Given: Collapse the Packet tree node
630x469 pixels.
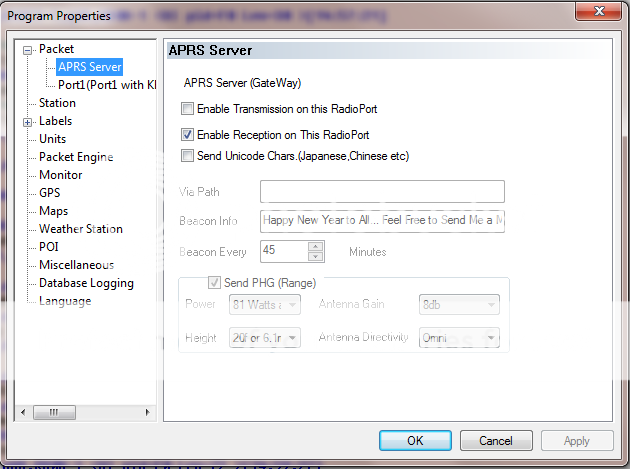Looking at the screenshot, I should coord(28,50).
